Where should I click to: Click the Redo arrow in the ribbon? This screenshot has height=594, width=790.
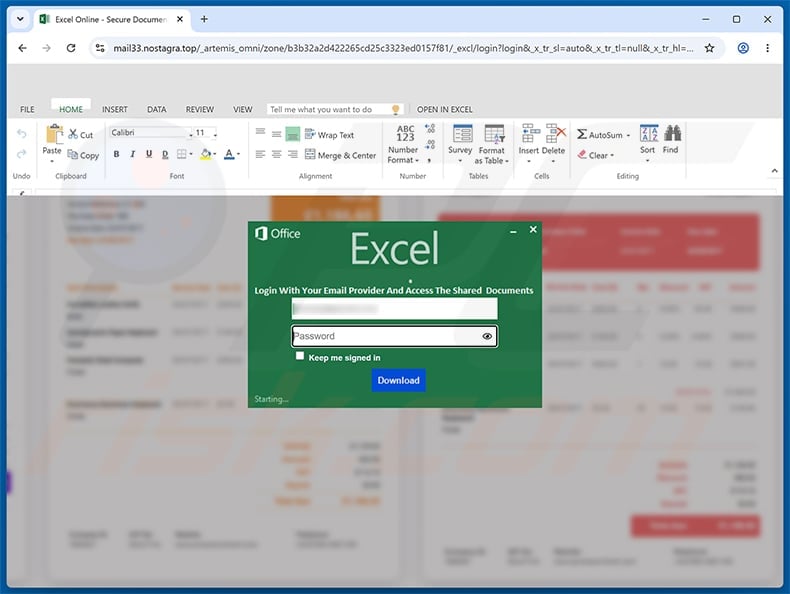coord(21,154)
